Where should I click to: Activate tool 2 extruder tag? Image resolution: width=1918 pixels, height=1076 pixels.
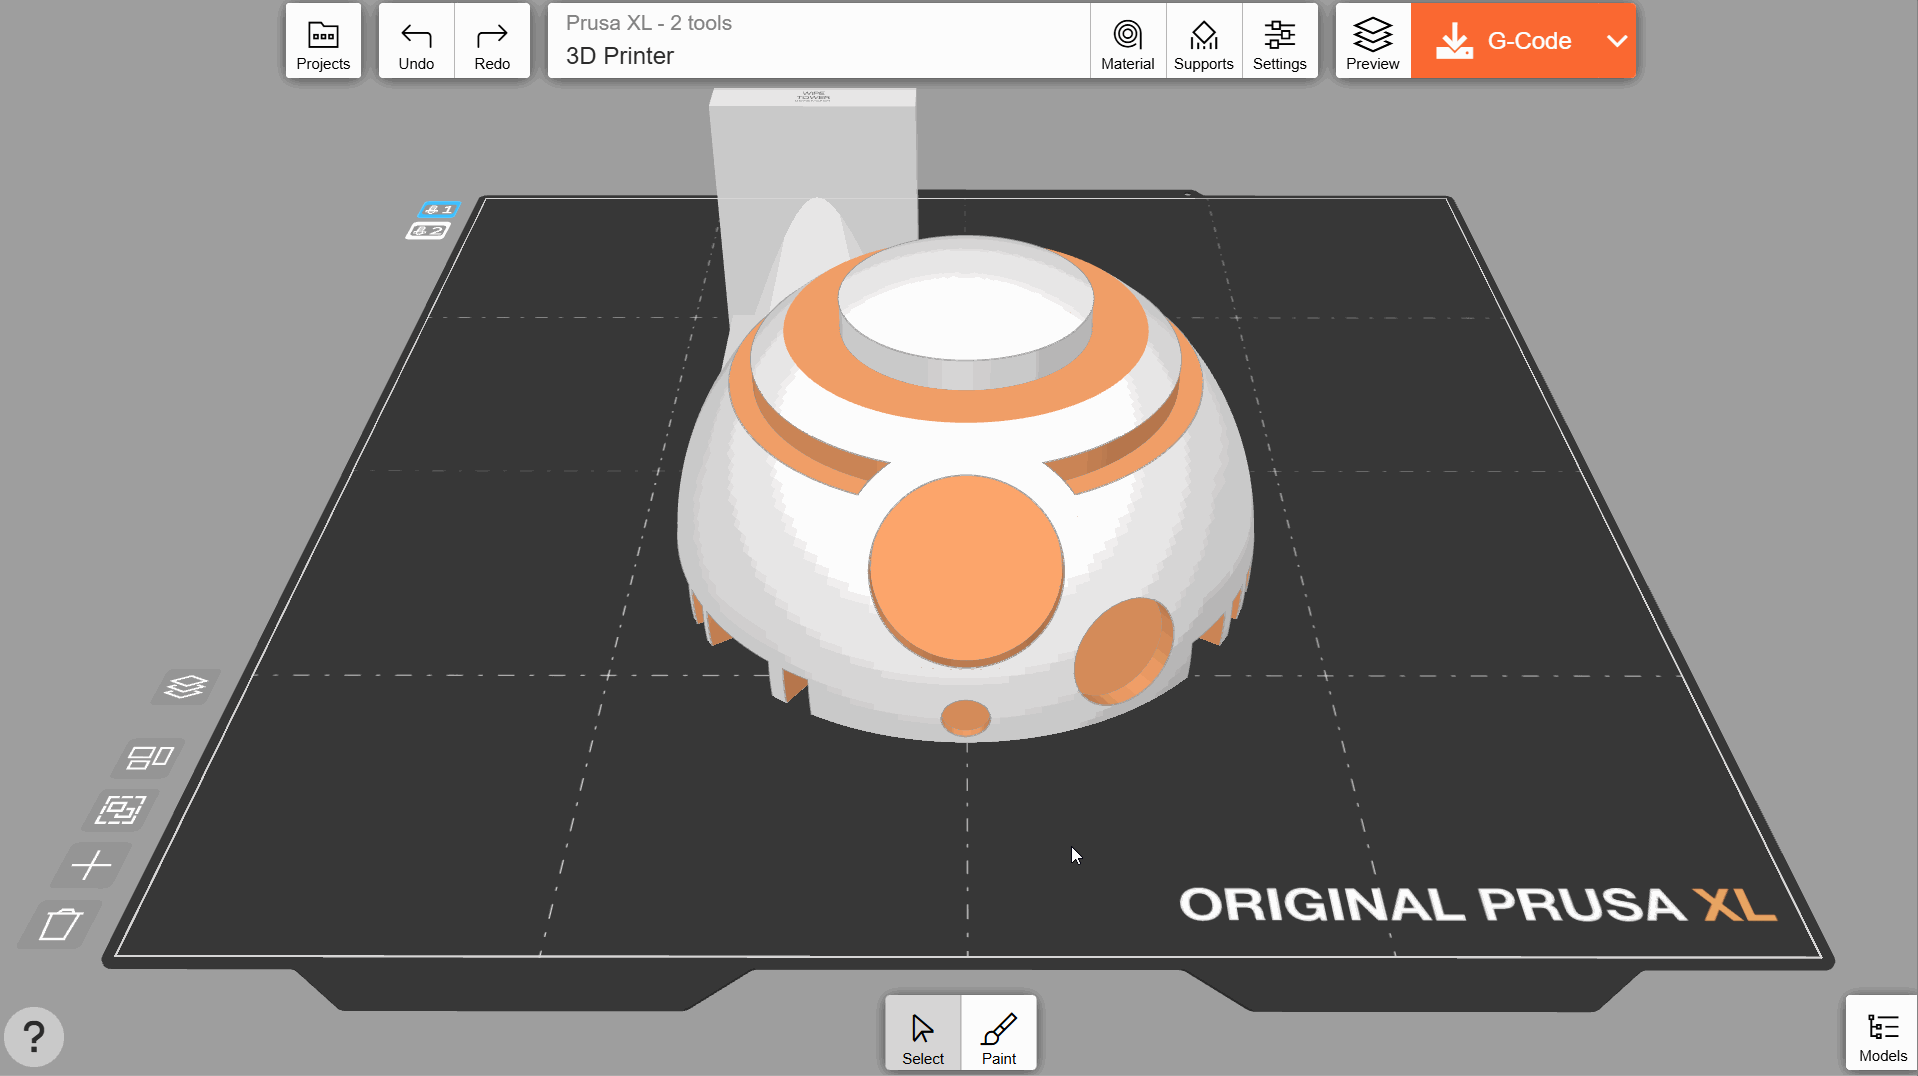tap(428, 231)
